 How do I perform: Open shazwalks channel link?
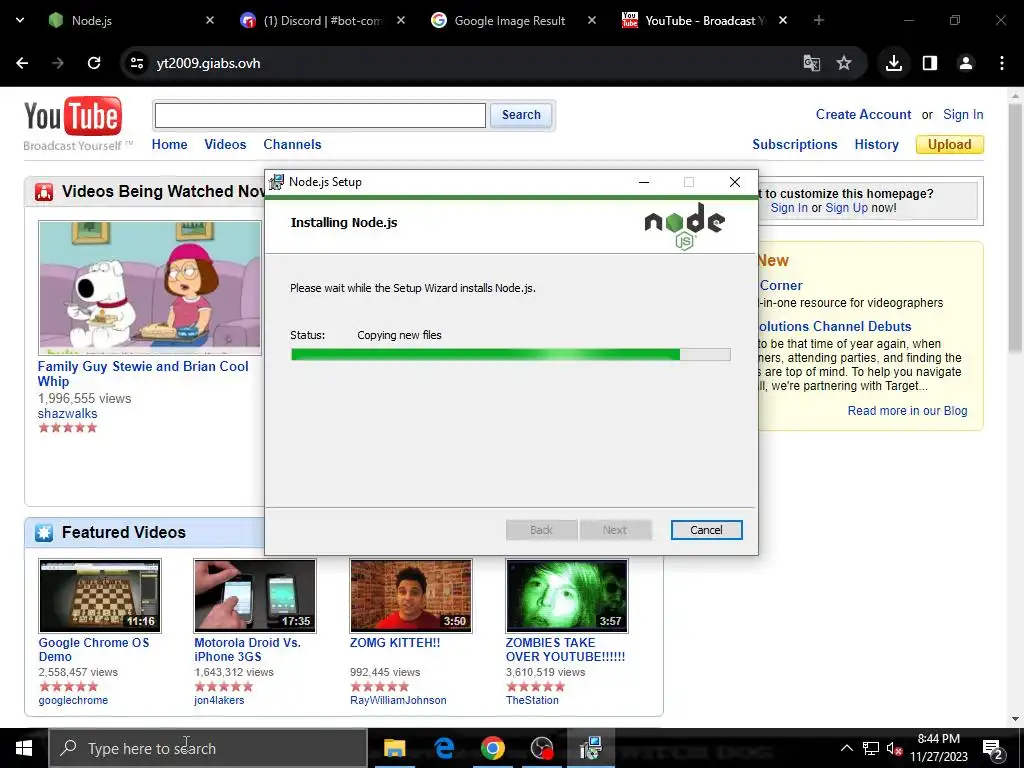[x=67, y=413]
